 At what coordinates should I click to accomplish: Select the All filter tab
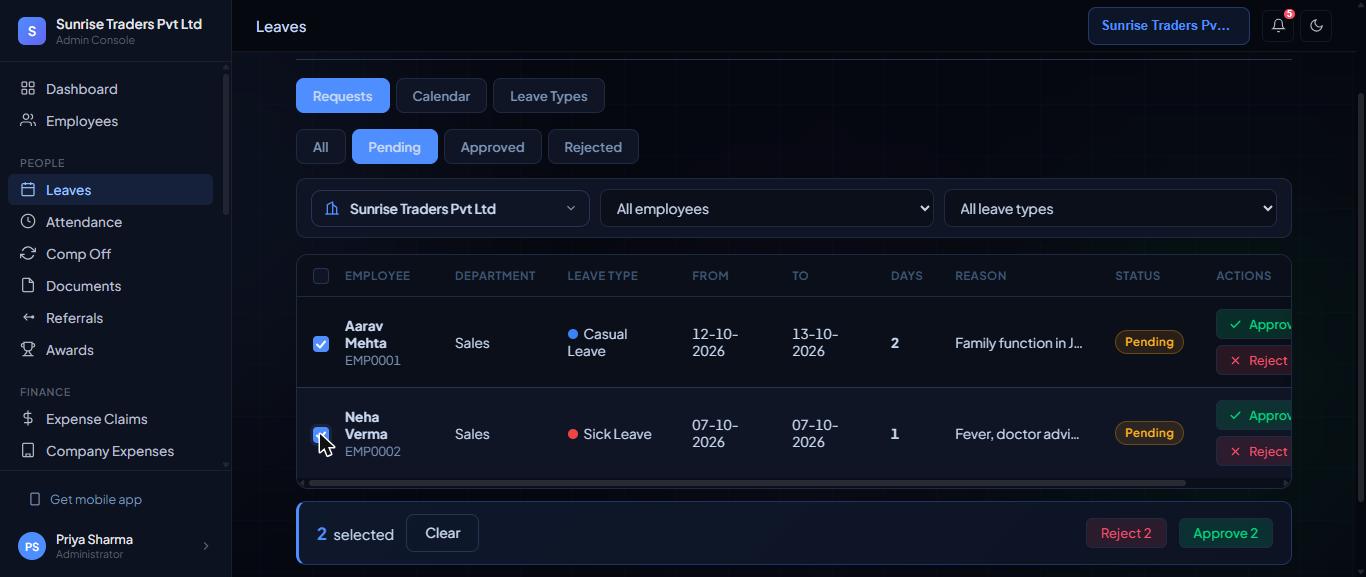(320, 147)
